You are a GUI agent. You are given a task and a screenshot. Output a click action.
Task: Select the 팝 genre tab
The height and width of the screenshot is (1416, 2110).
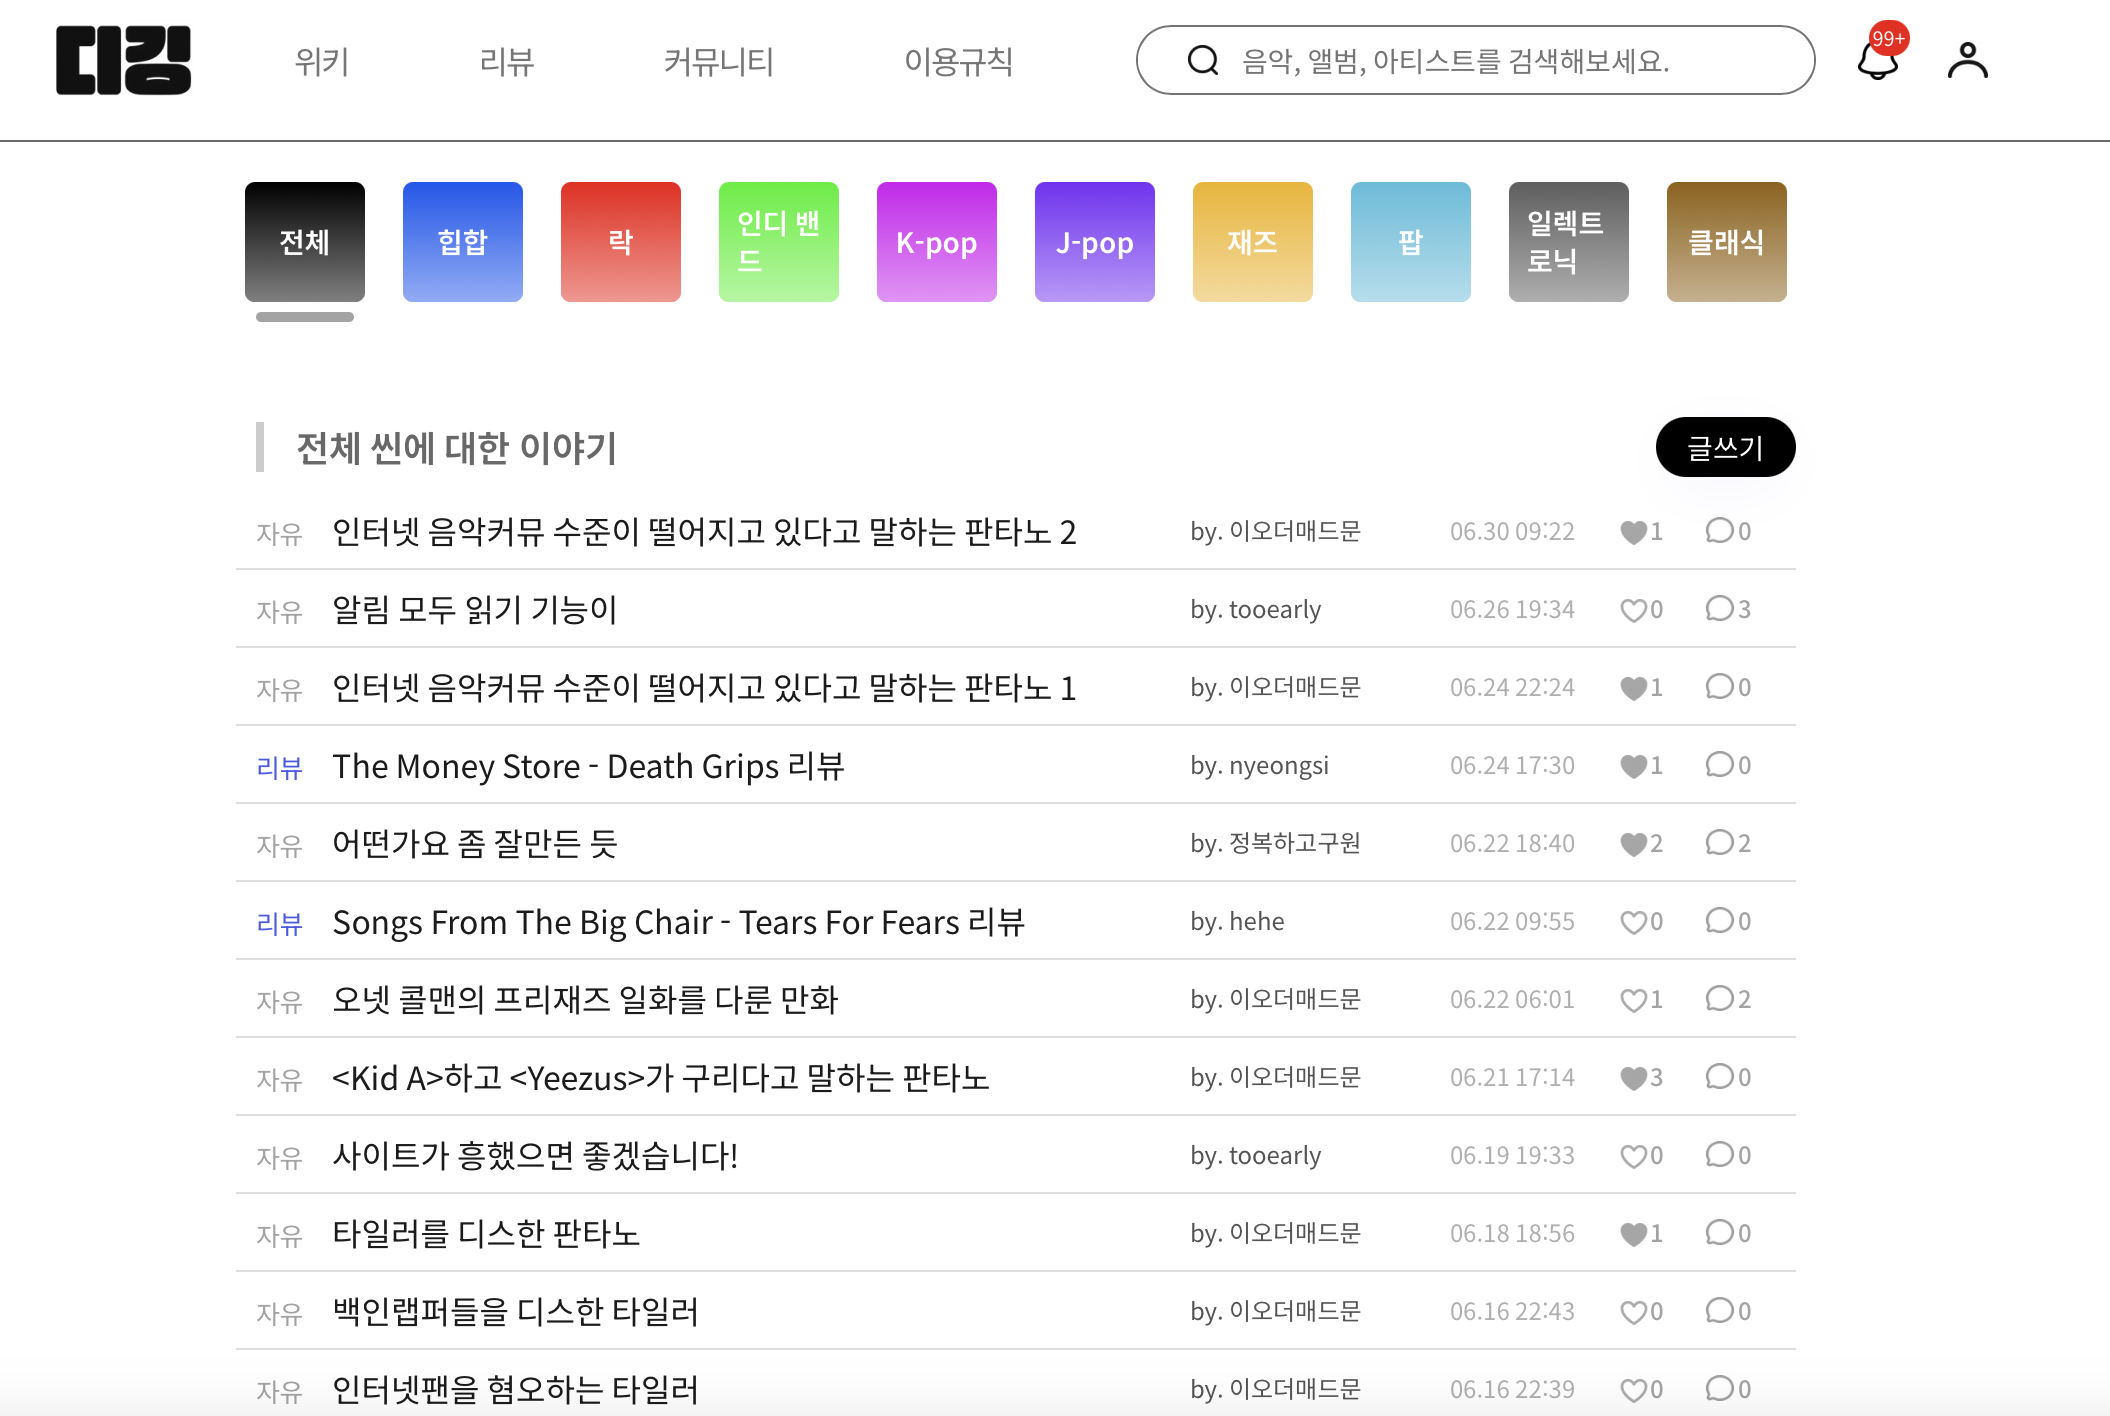pyautogui.click(x=1411, y=242)
